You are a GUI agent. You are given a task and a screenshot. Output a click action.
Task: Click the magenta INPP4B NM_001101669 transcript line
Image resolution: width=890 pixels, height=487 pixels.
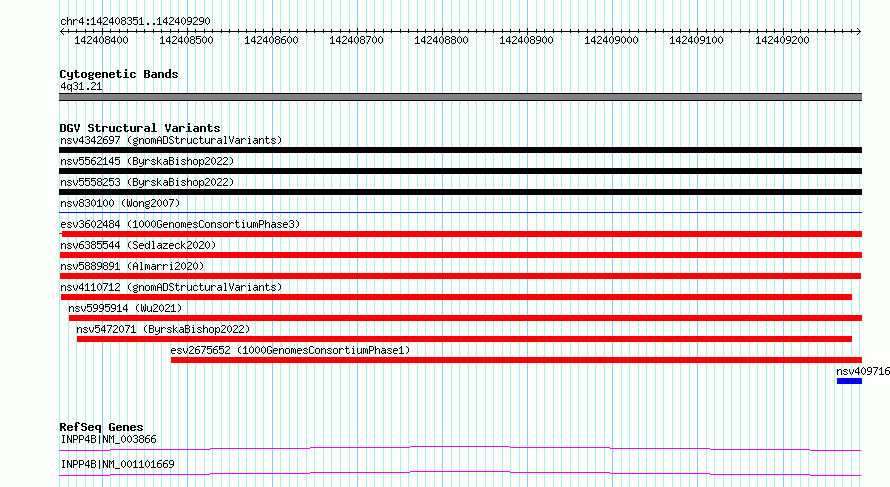460,473
